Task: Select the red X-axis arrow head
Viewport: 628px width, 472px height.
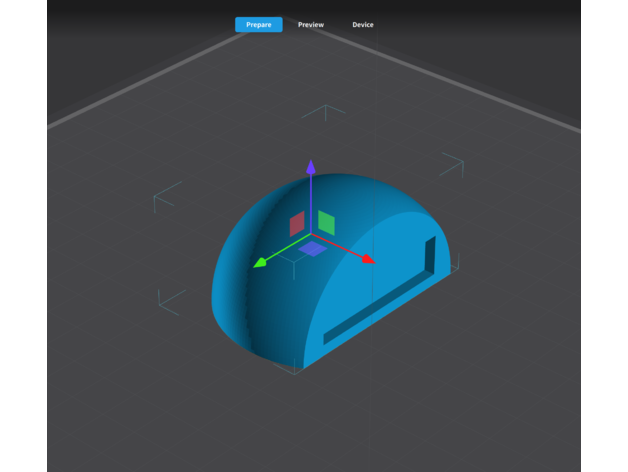Action: (368, 259)
